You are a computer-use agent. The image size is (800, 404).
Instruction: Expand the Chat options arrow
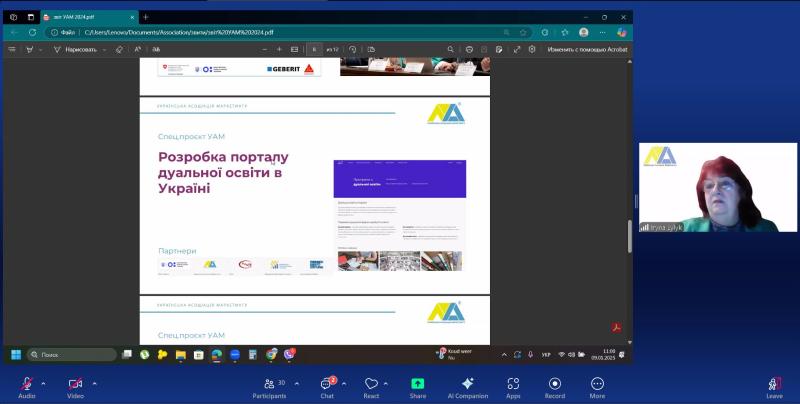pyautogui.click(x=345, y=382)
